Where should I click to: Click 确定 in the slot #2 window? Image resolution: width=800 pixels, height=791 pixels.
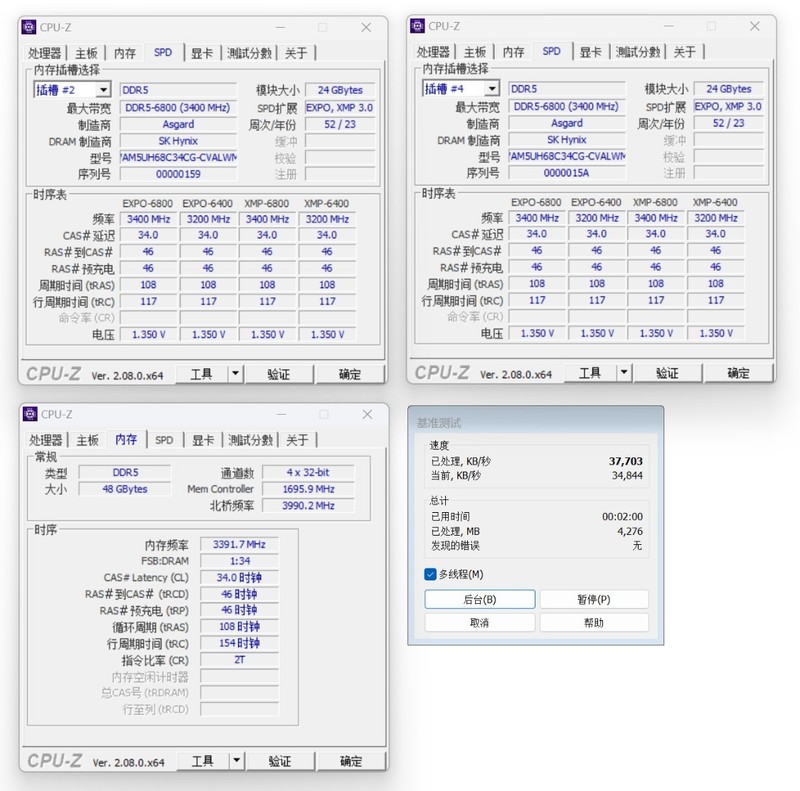tap(349, 373)
